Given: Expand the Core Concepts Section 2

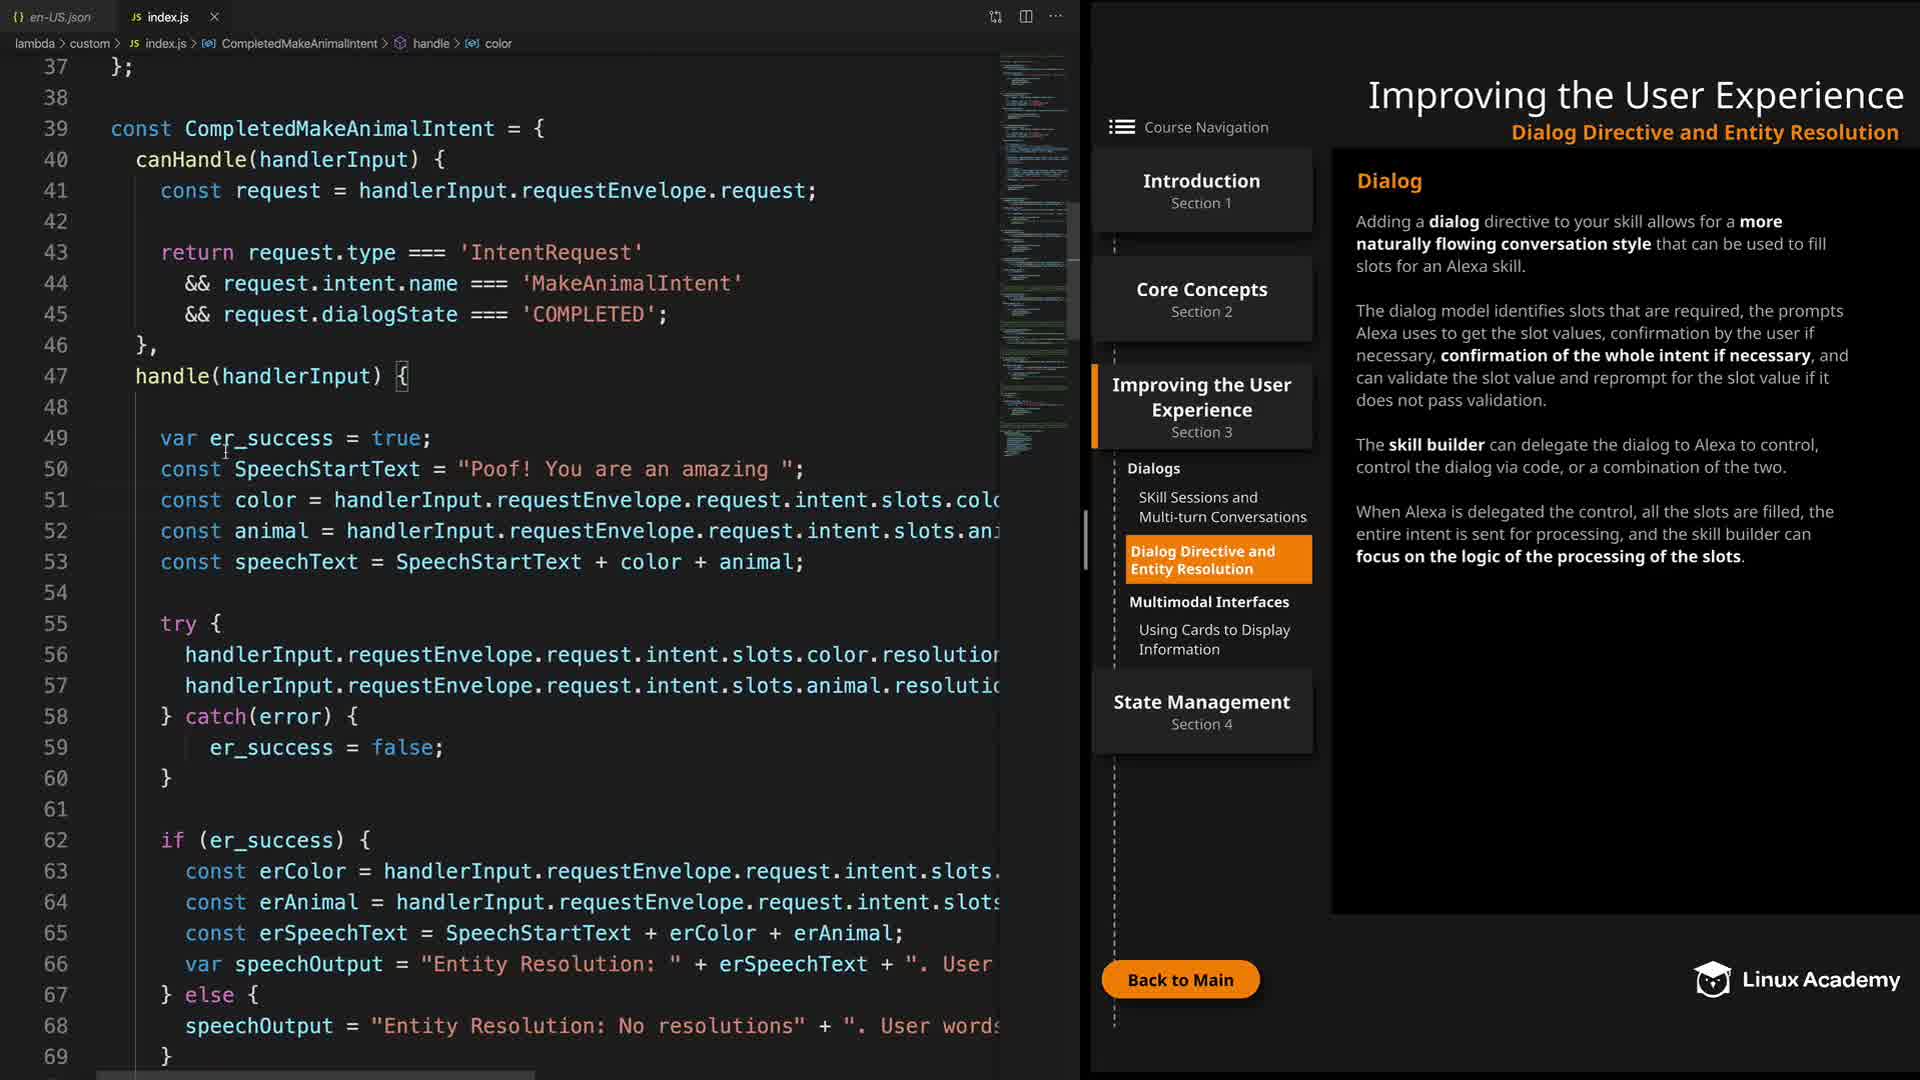Looking at the screenshot, I should click(x=1201, y=299).
